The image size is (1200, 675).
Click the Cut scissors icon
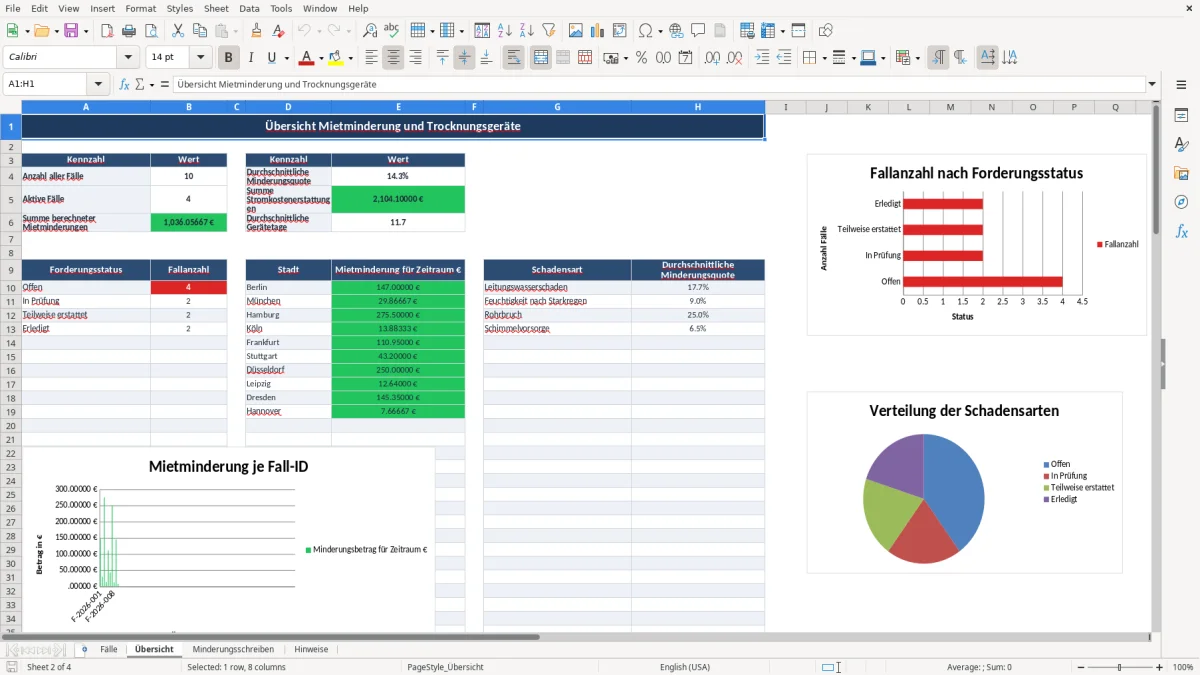point(177,31)
